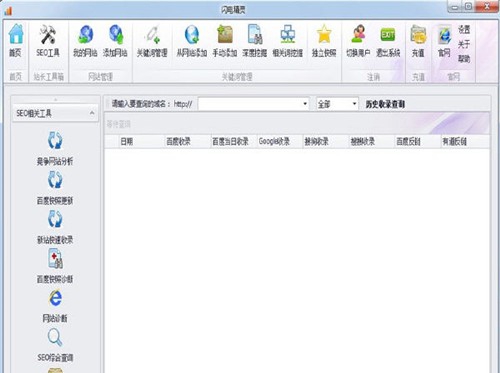The image size is (500, 373).
Task: Click the small scroll-up arrow above SEO相关工具
Action: pyautogui.click(x=55, y=99)
